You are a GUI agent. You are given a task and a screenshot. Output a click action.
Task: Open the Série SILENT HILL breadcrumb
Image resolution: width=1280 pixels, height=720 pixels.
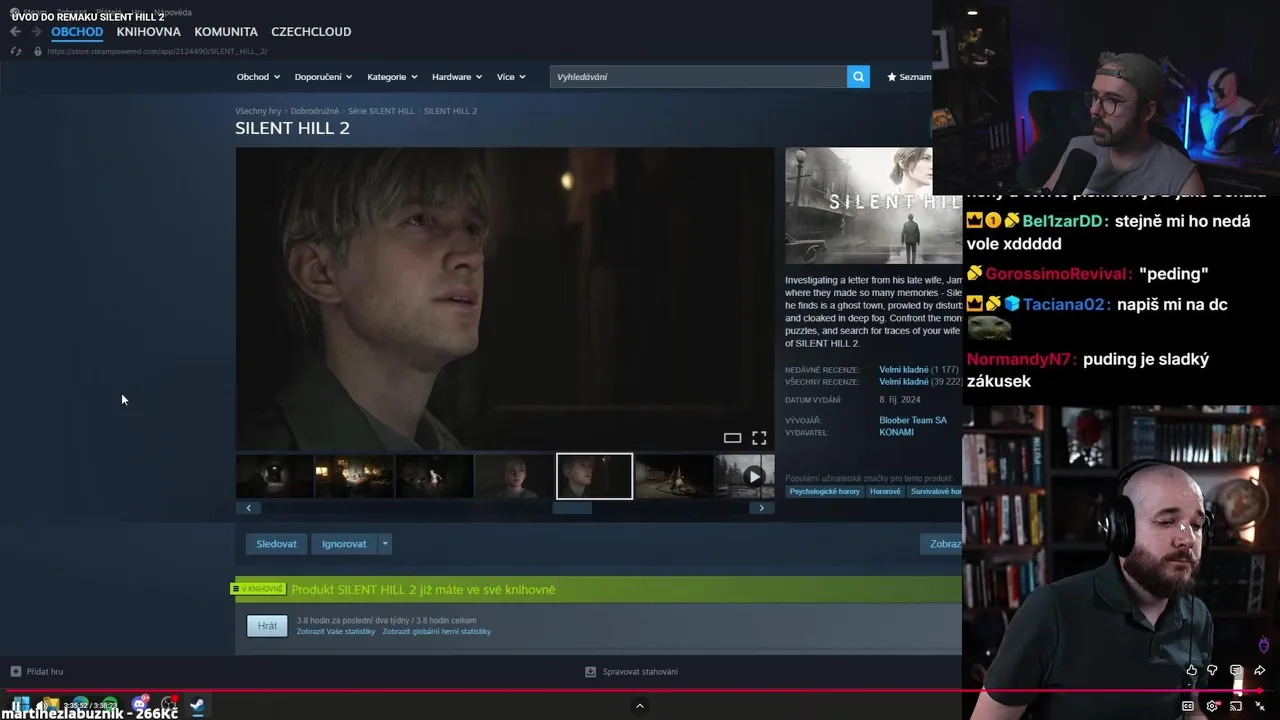[x=381, y=111]
